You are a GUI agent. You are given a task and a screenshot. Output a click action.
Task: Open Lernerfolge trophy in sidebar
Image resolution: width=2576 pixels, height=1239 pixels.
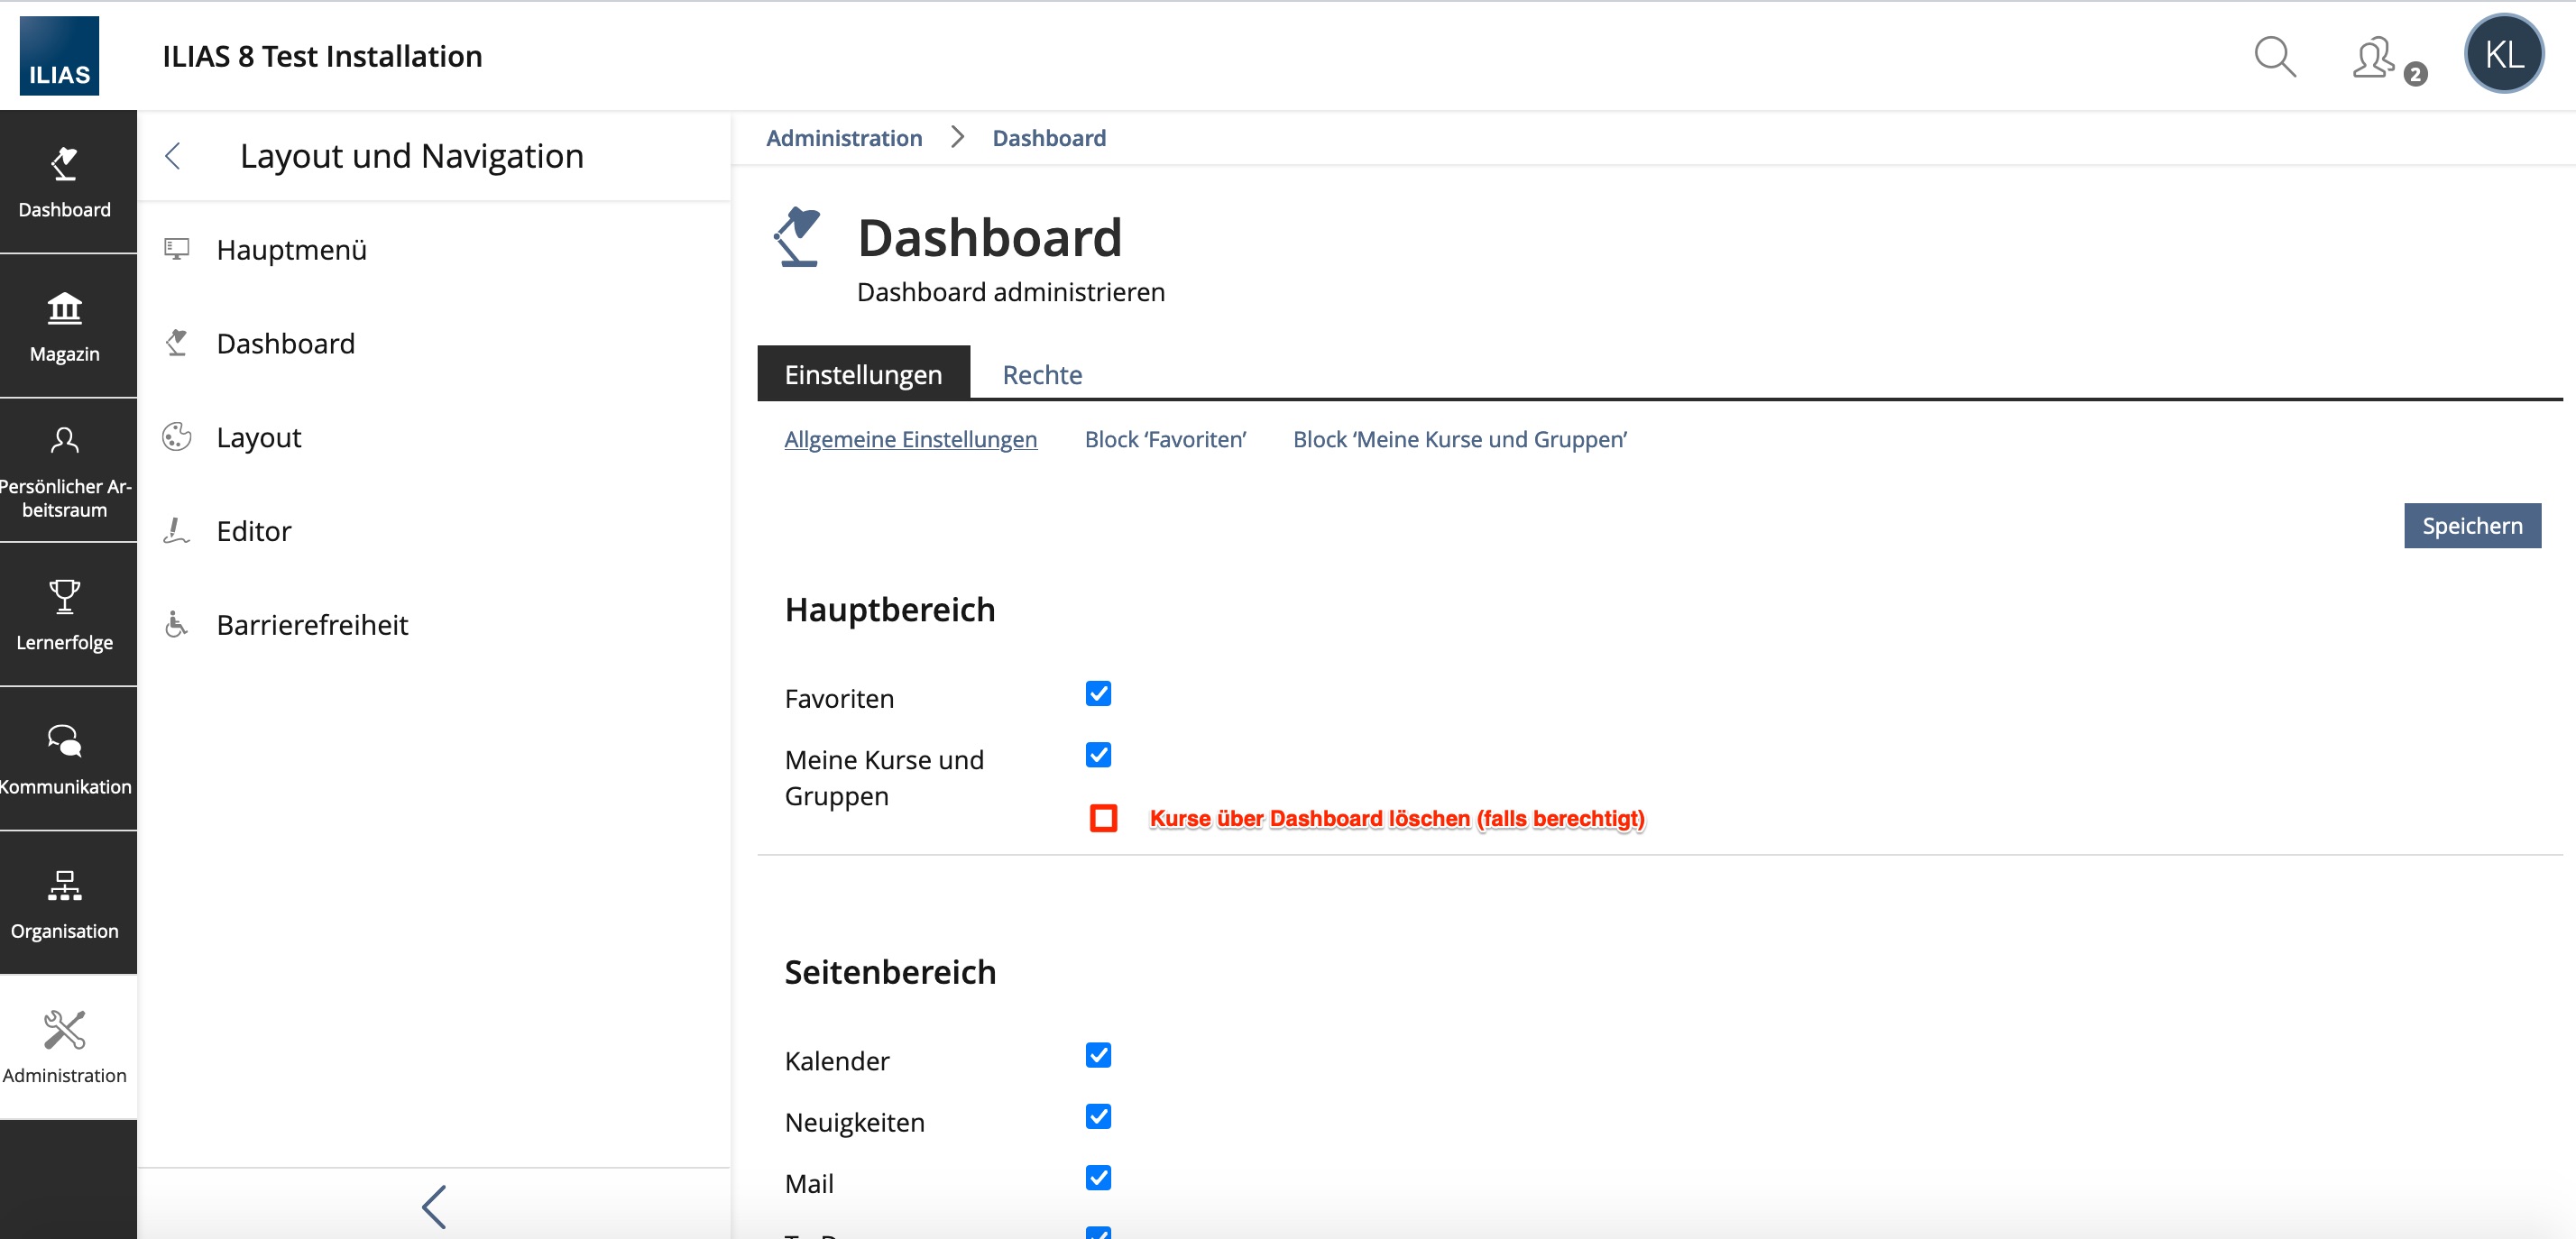(x=65, y=614)
